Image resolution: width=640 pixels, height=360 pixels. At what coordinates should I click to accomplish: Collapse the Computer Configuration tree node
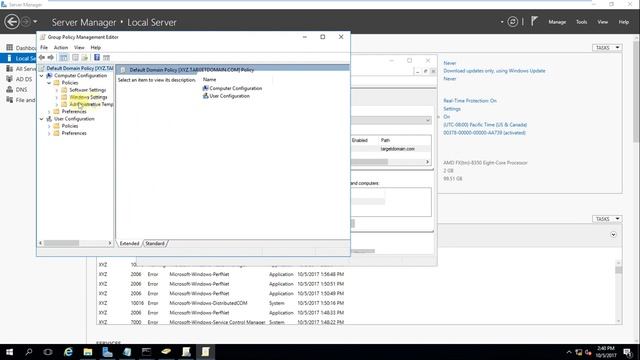[42, 76]
